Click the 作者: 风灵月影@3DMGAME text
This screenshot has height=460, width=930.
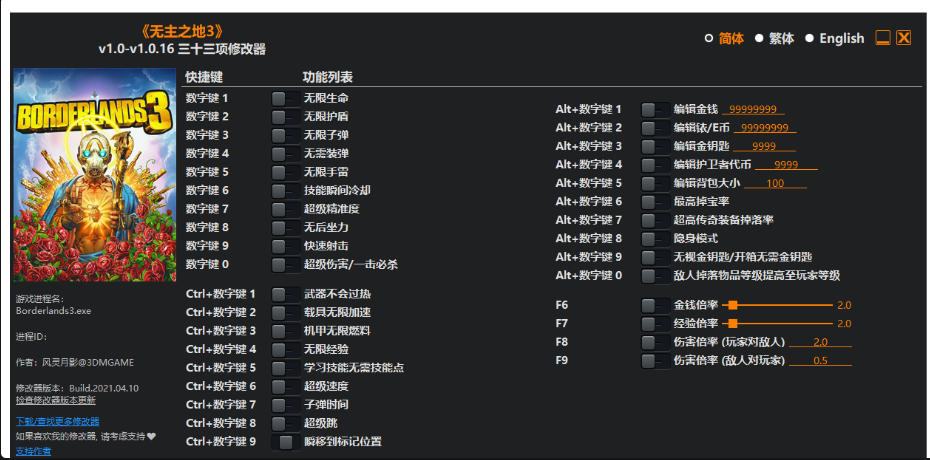(75, 362)
